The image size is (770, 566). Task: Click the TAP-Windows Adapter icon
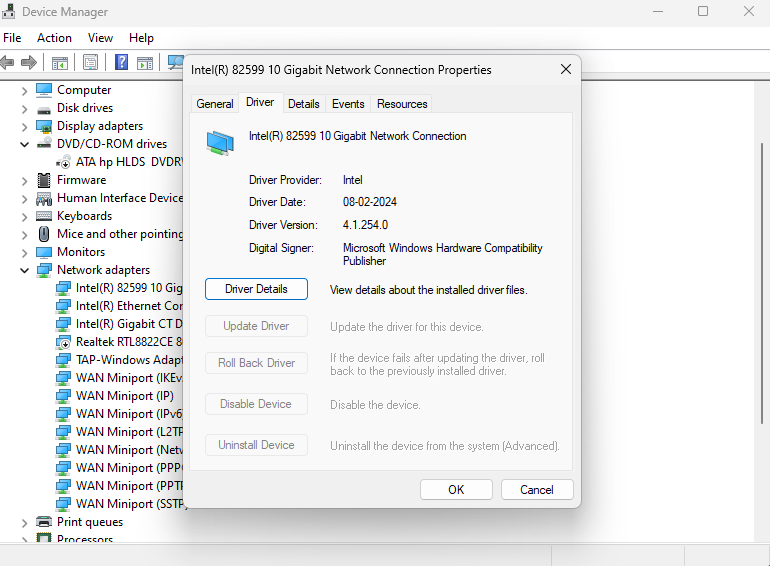(63, 360)
